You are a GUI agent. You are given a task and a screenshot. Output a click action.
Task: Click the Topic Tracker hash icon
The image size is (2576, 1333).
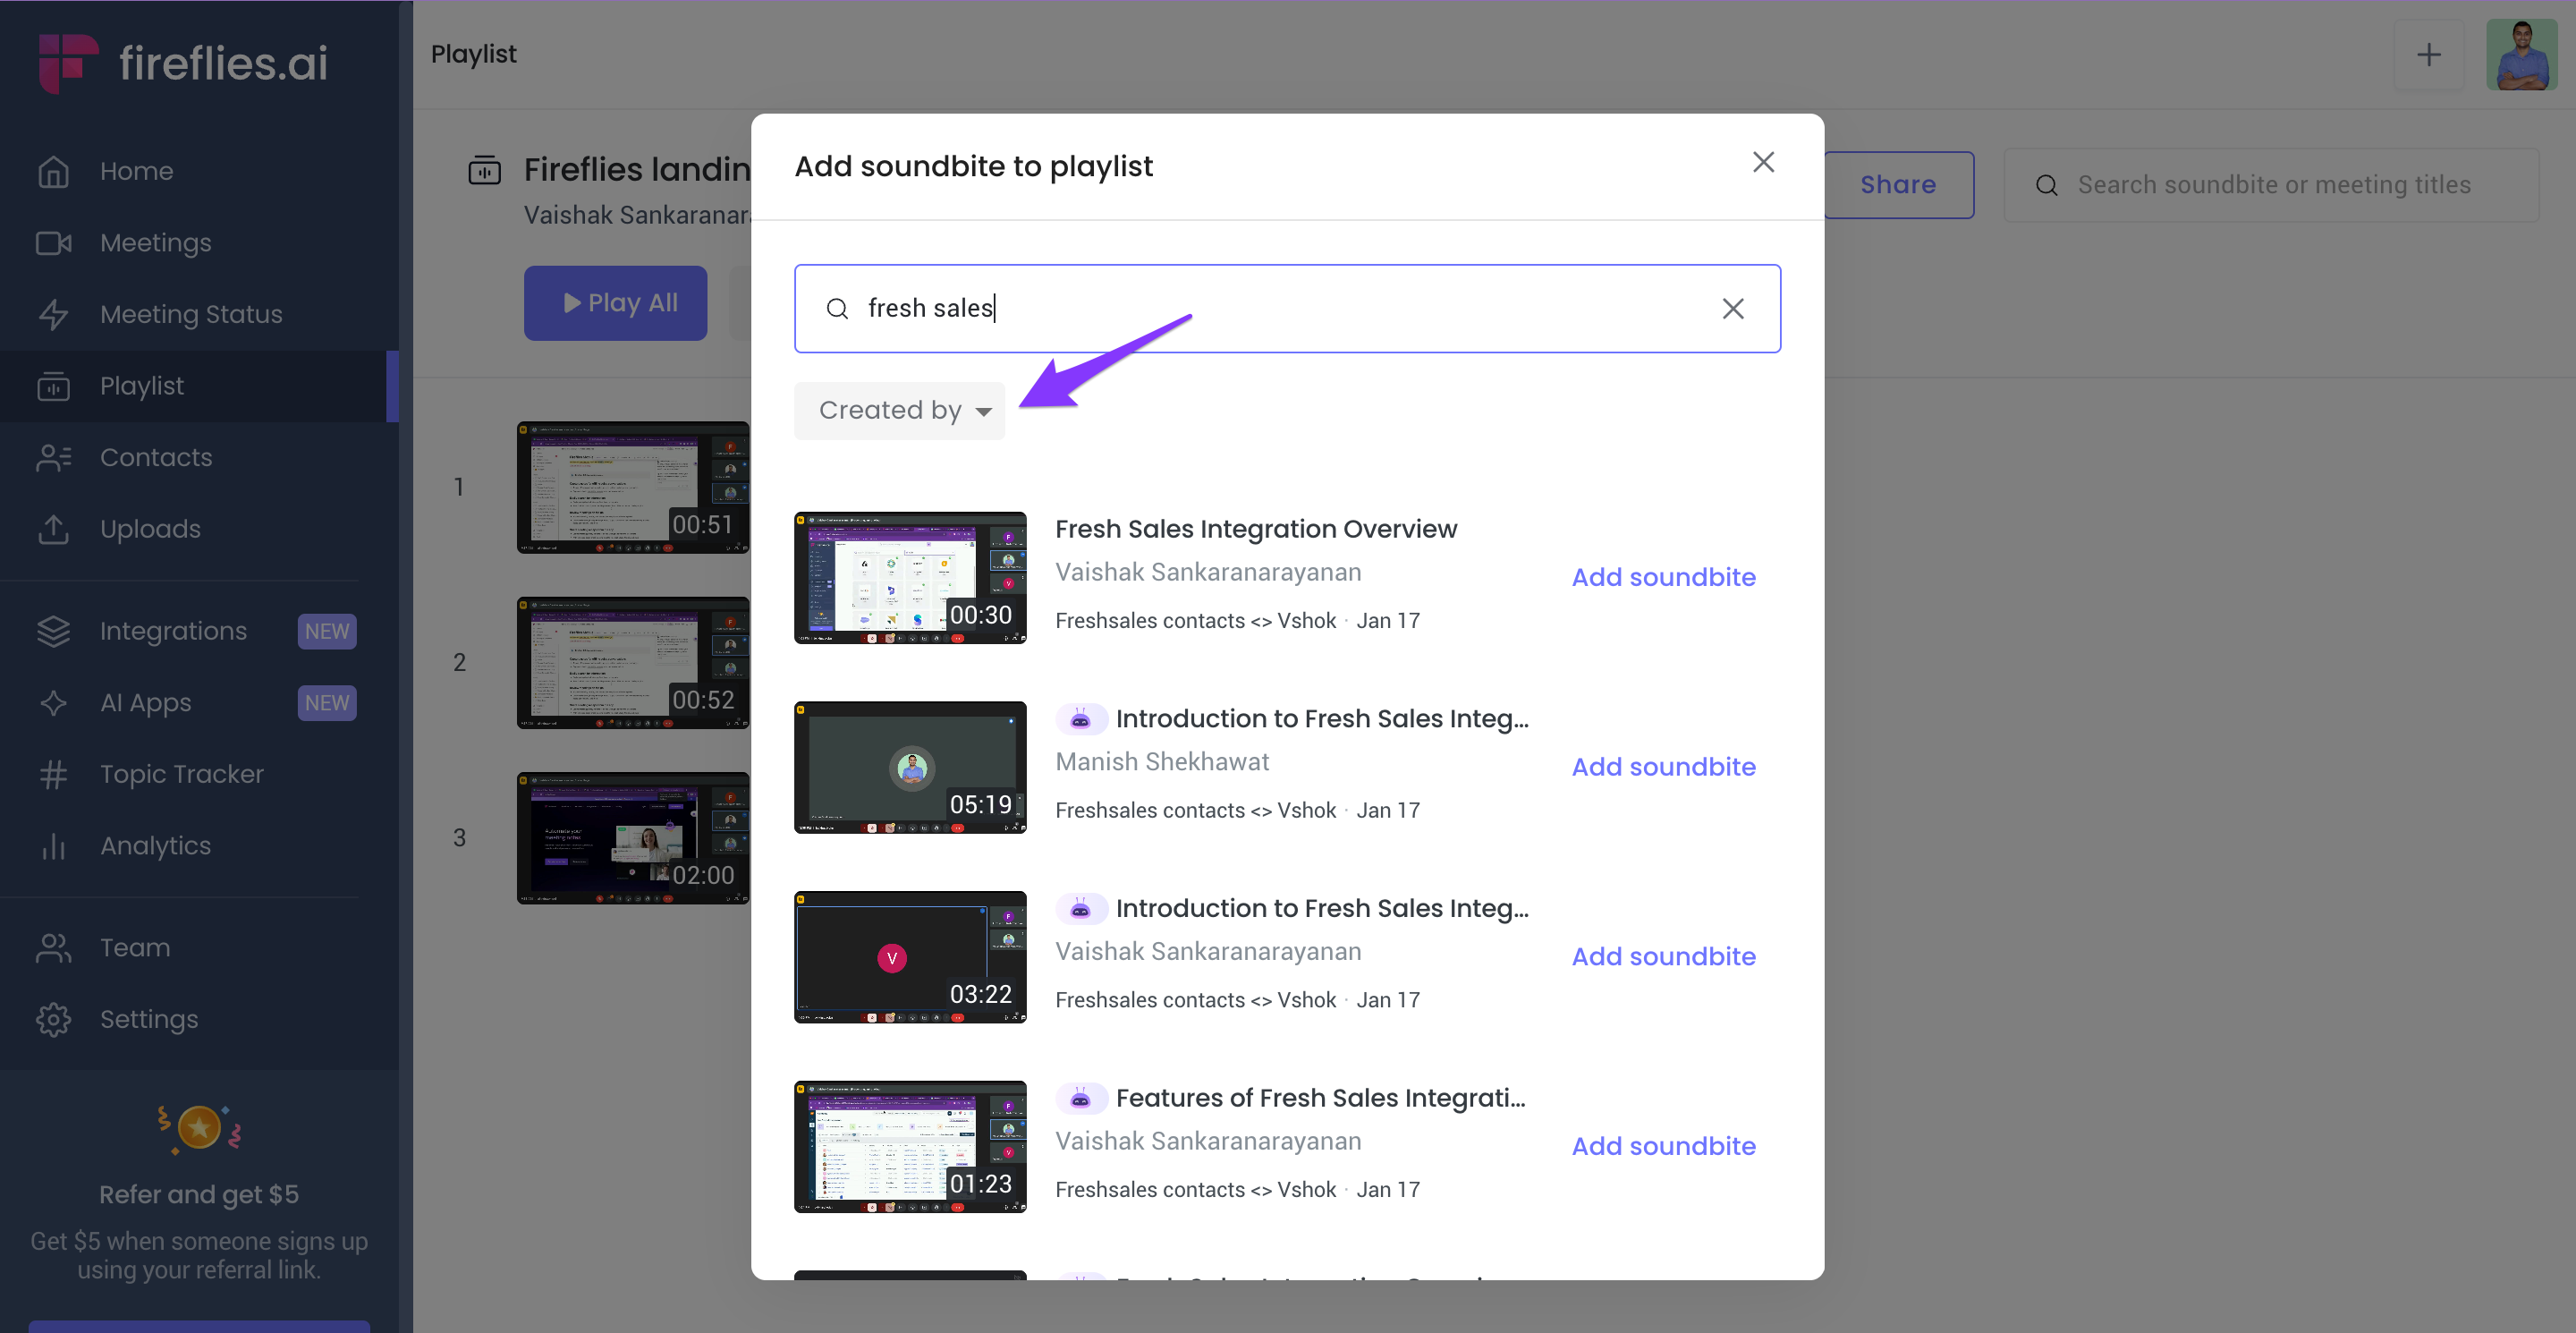(x=53, y=774)
